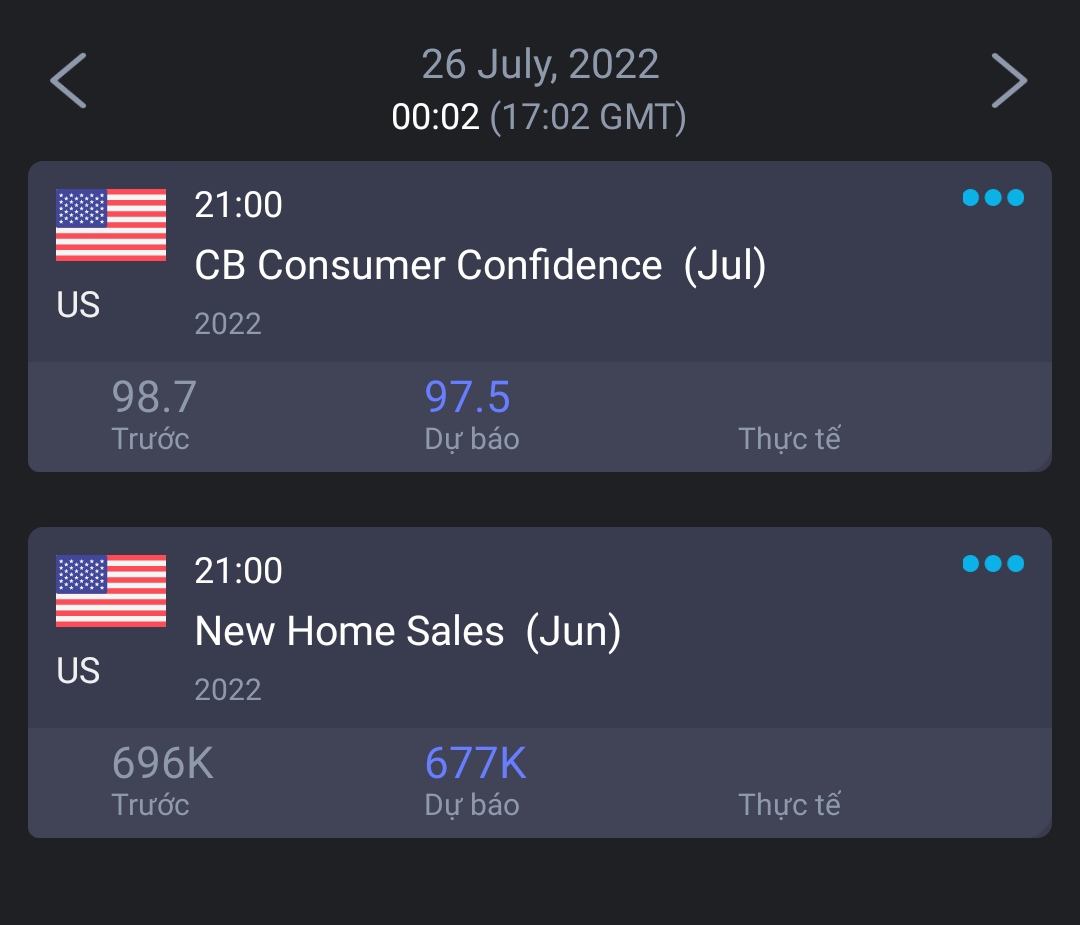Open New Home Sales (Jun) event
1080x925 pixels.
point(408,632)
